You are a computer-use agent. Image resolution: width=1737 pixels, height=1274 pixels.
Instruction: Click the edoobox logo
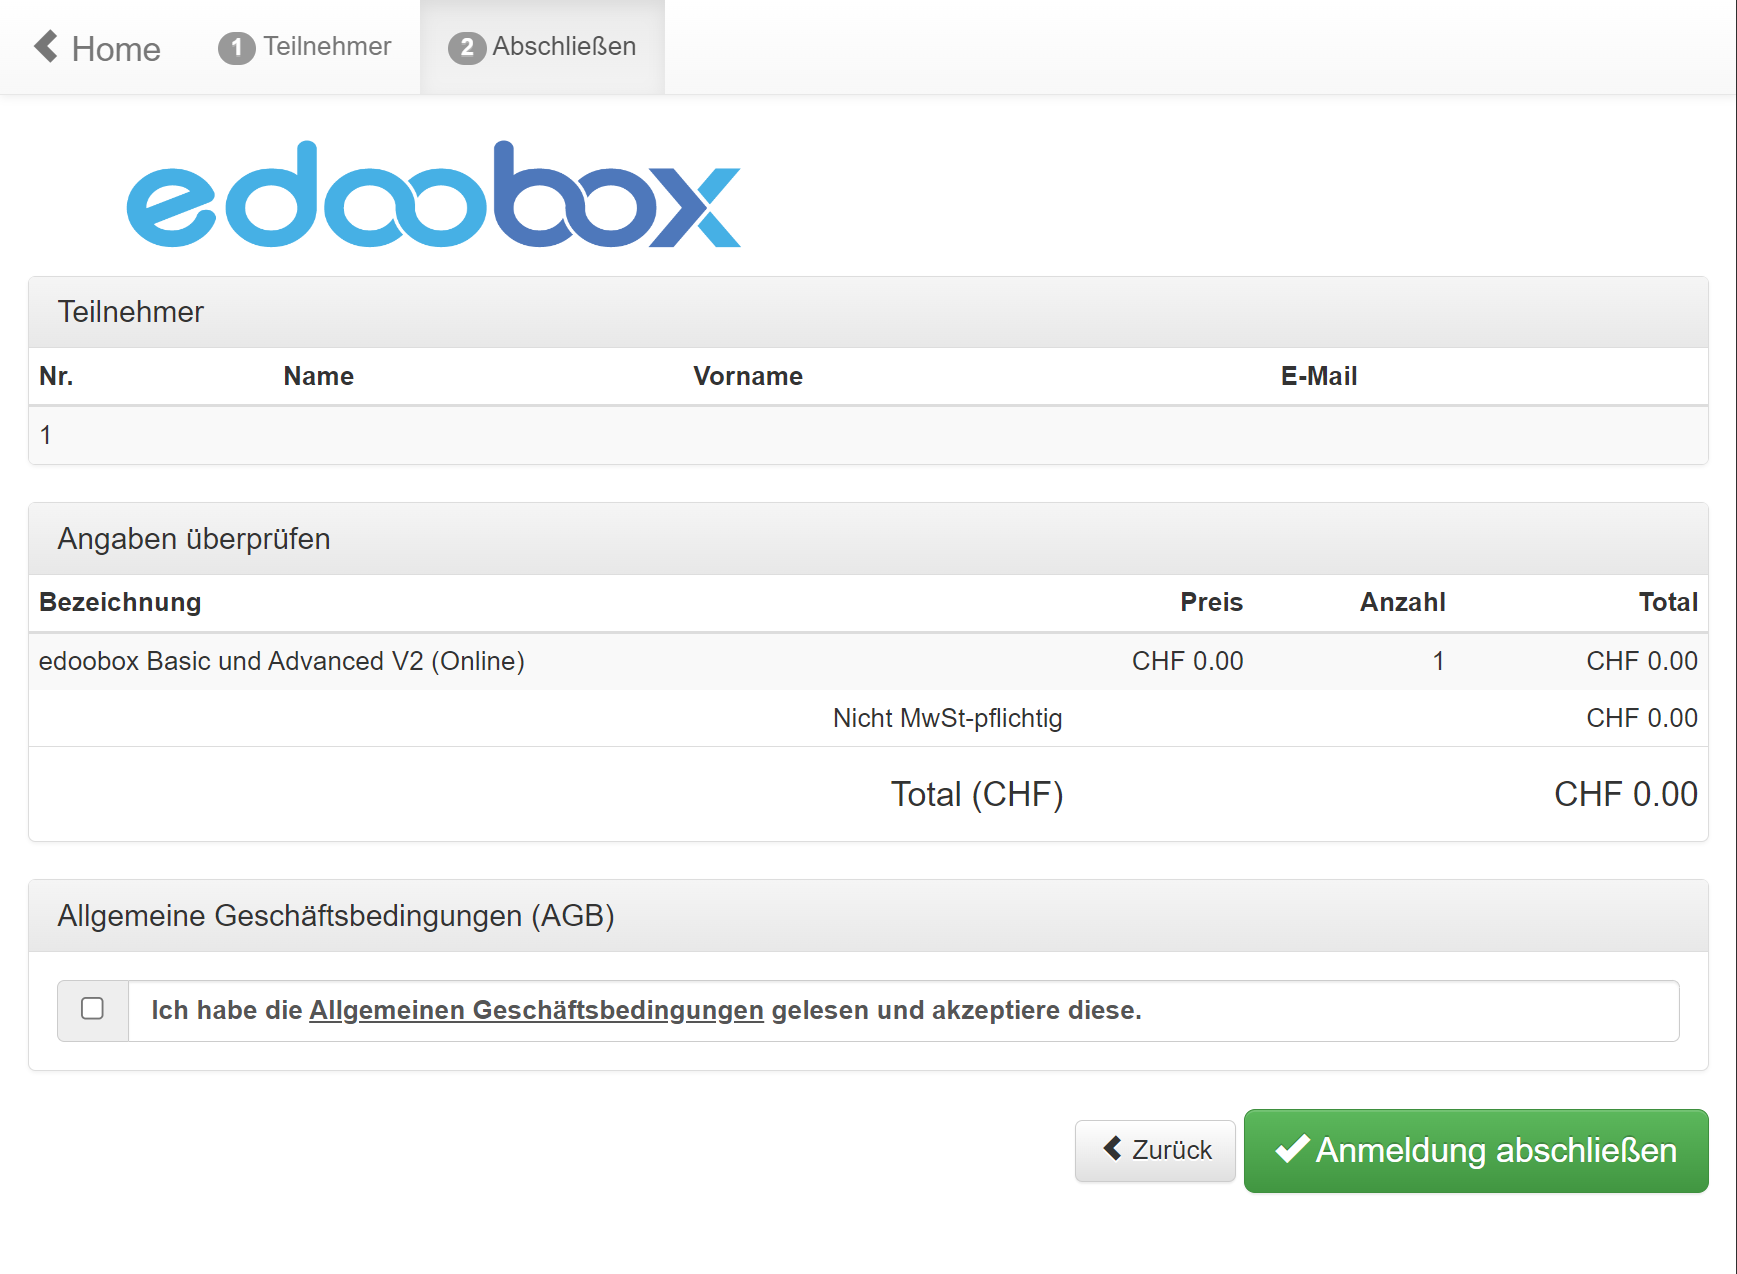(433, 195)
